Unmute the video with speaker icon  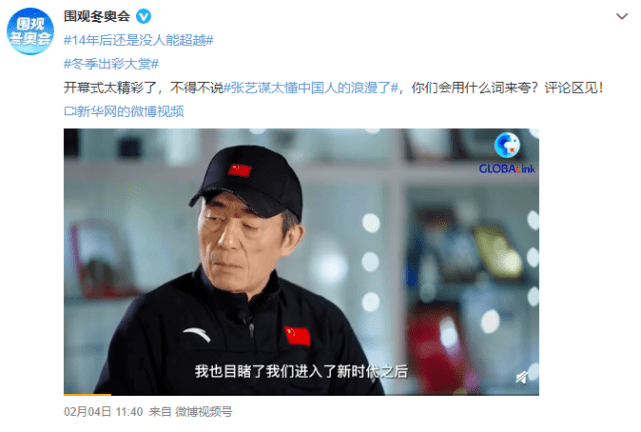(522, 377)
